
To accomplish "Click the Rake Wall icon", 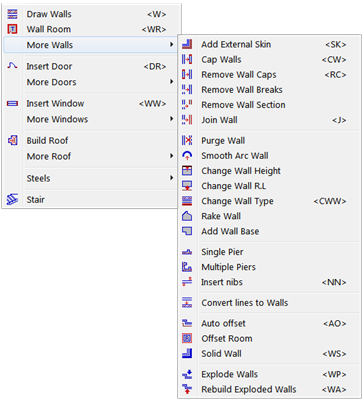I will coord(187,216).
